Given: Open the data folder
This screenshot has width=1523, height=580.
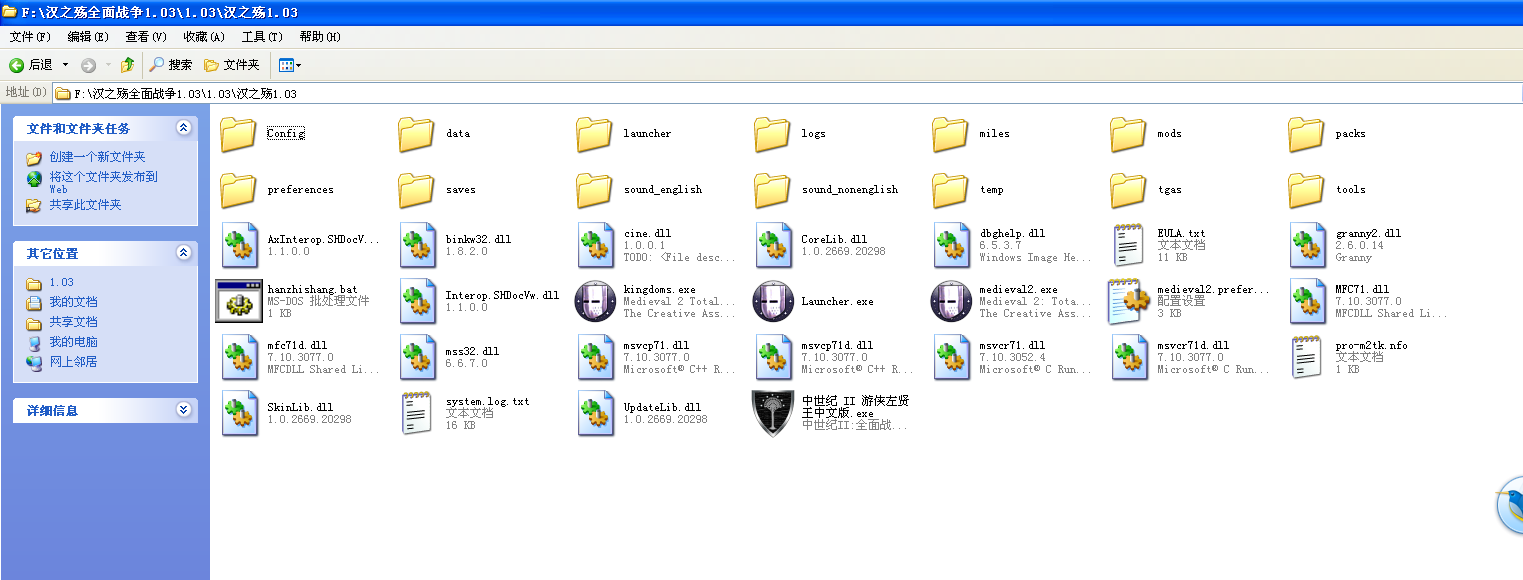Looking at the screenshot, I should pyautogui.click(x=417, y=134).
